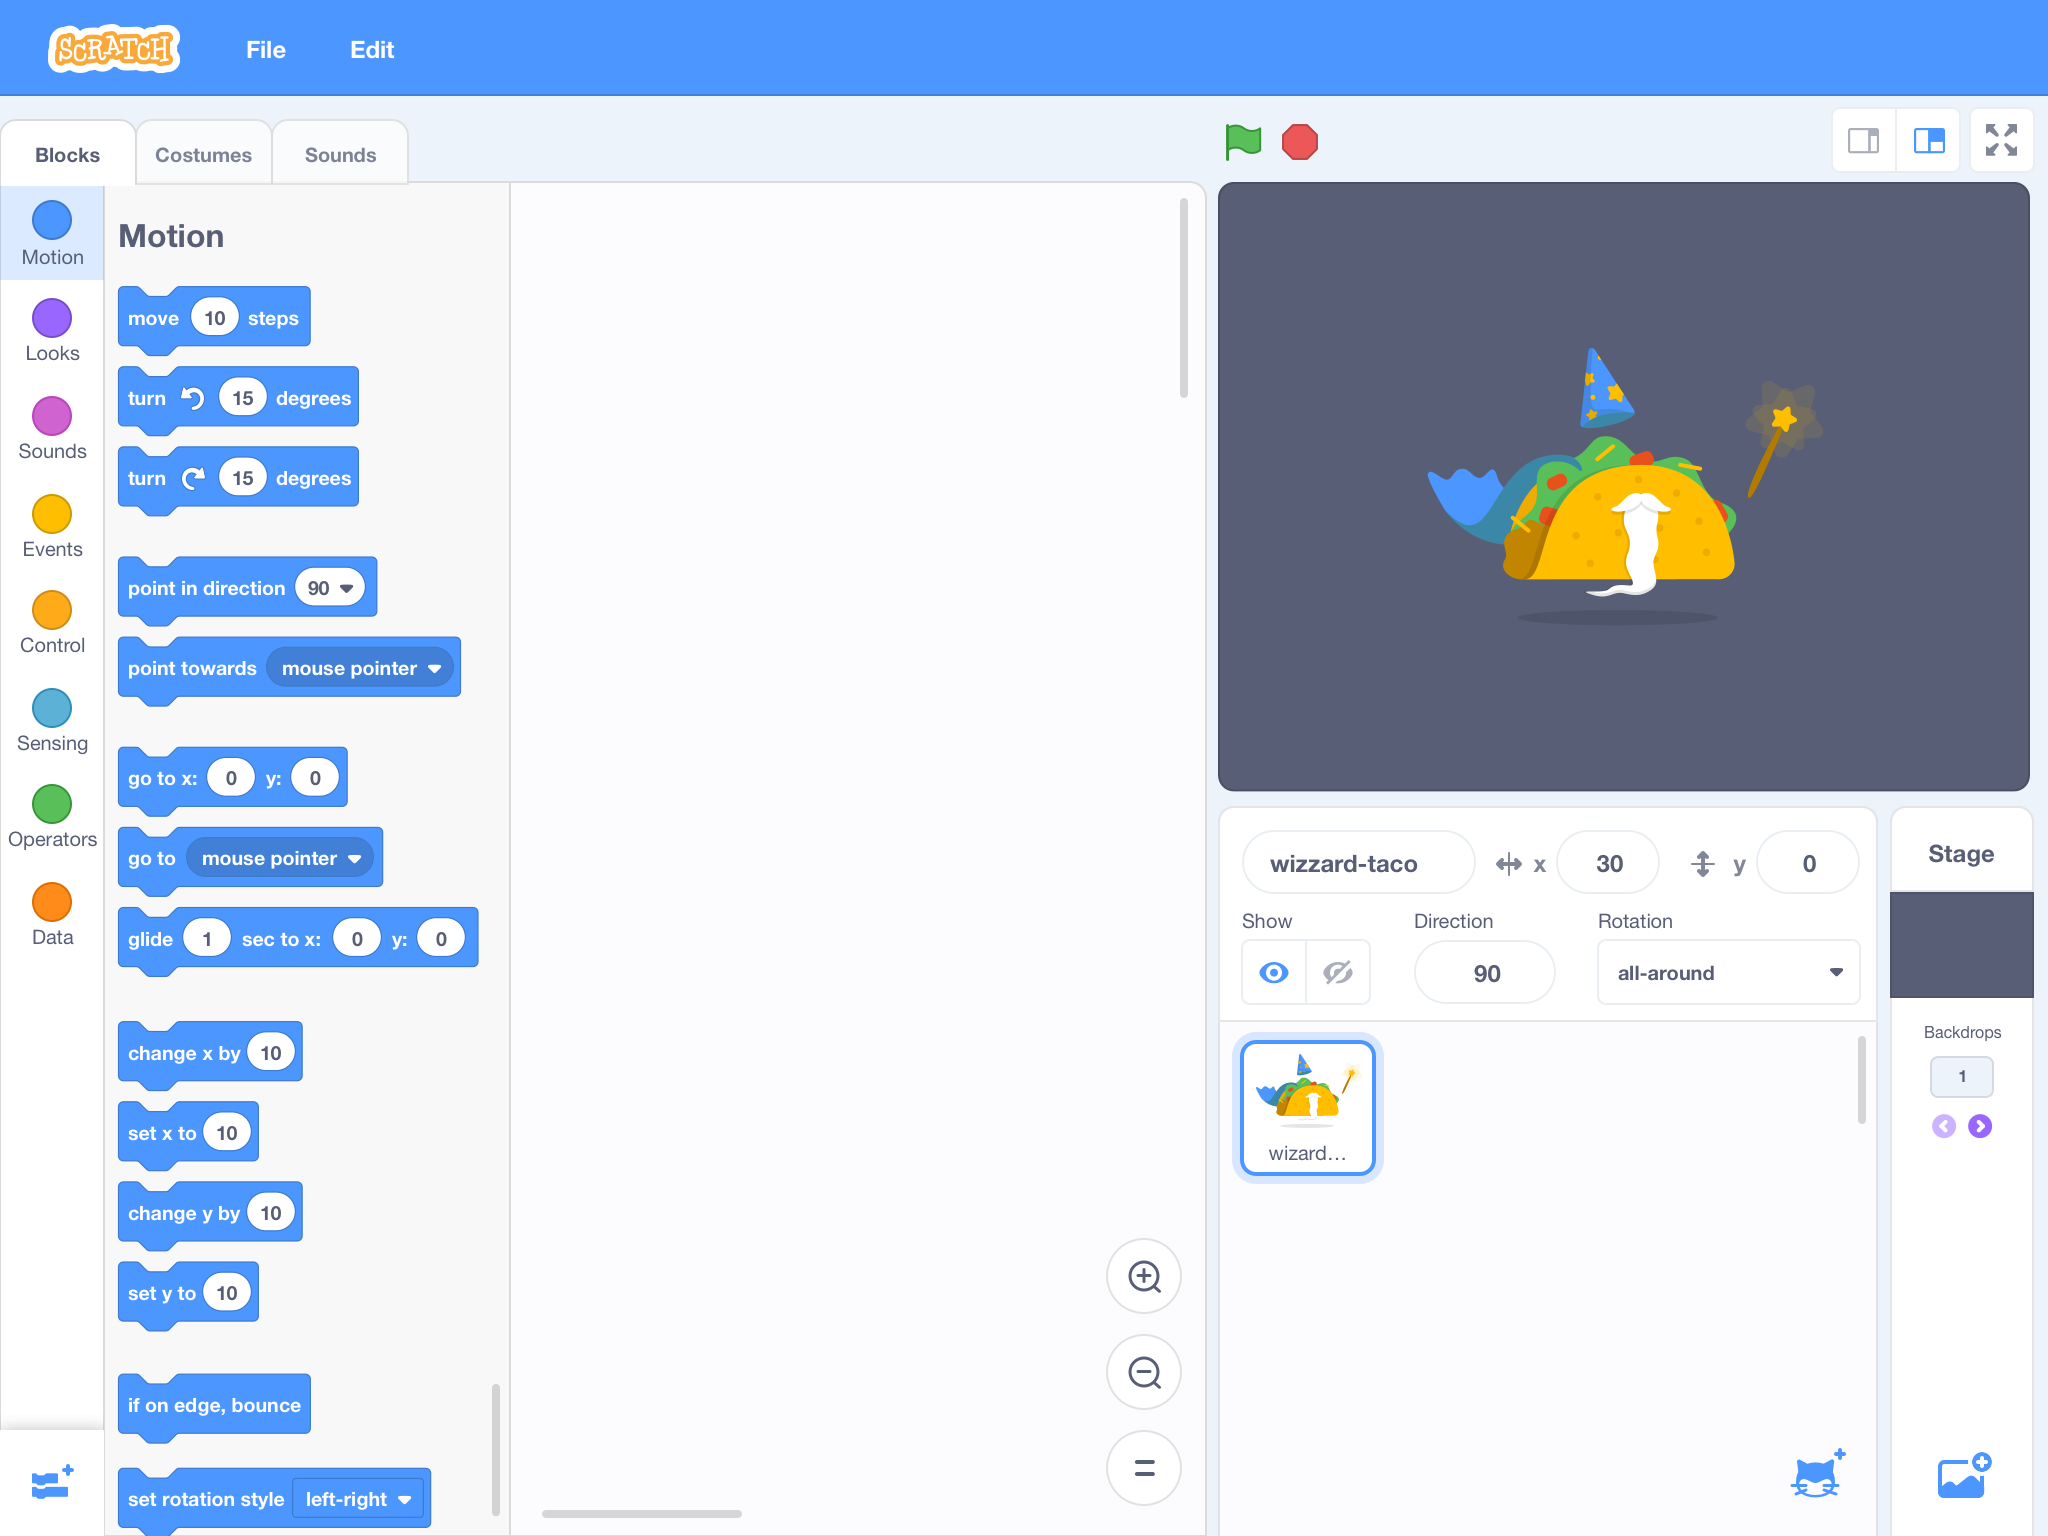Viewport: 2048px width, 1536px height.
Task: Open the Sensing block category
Action: click(51, 714)
